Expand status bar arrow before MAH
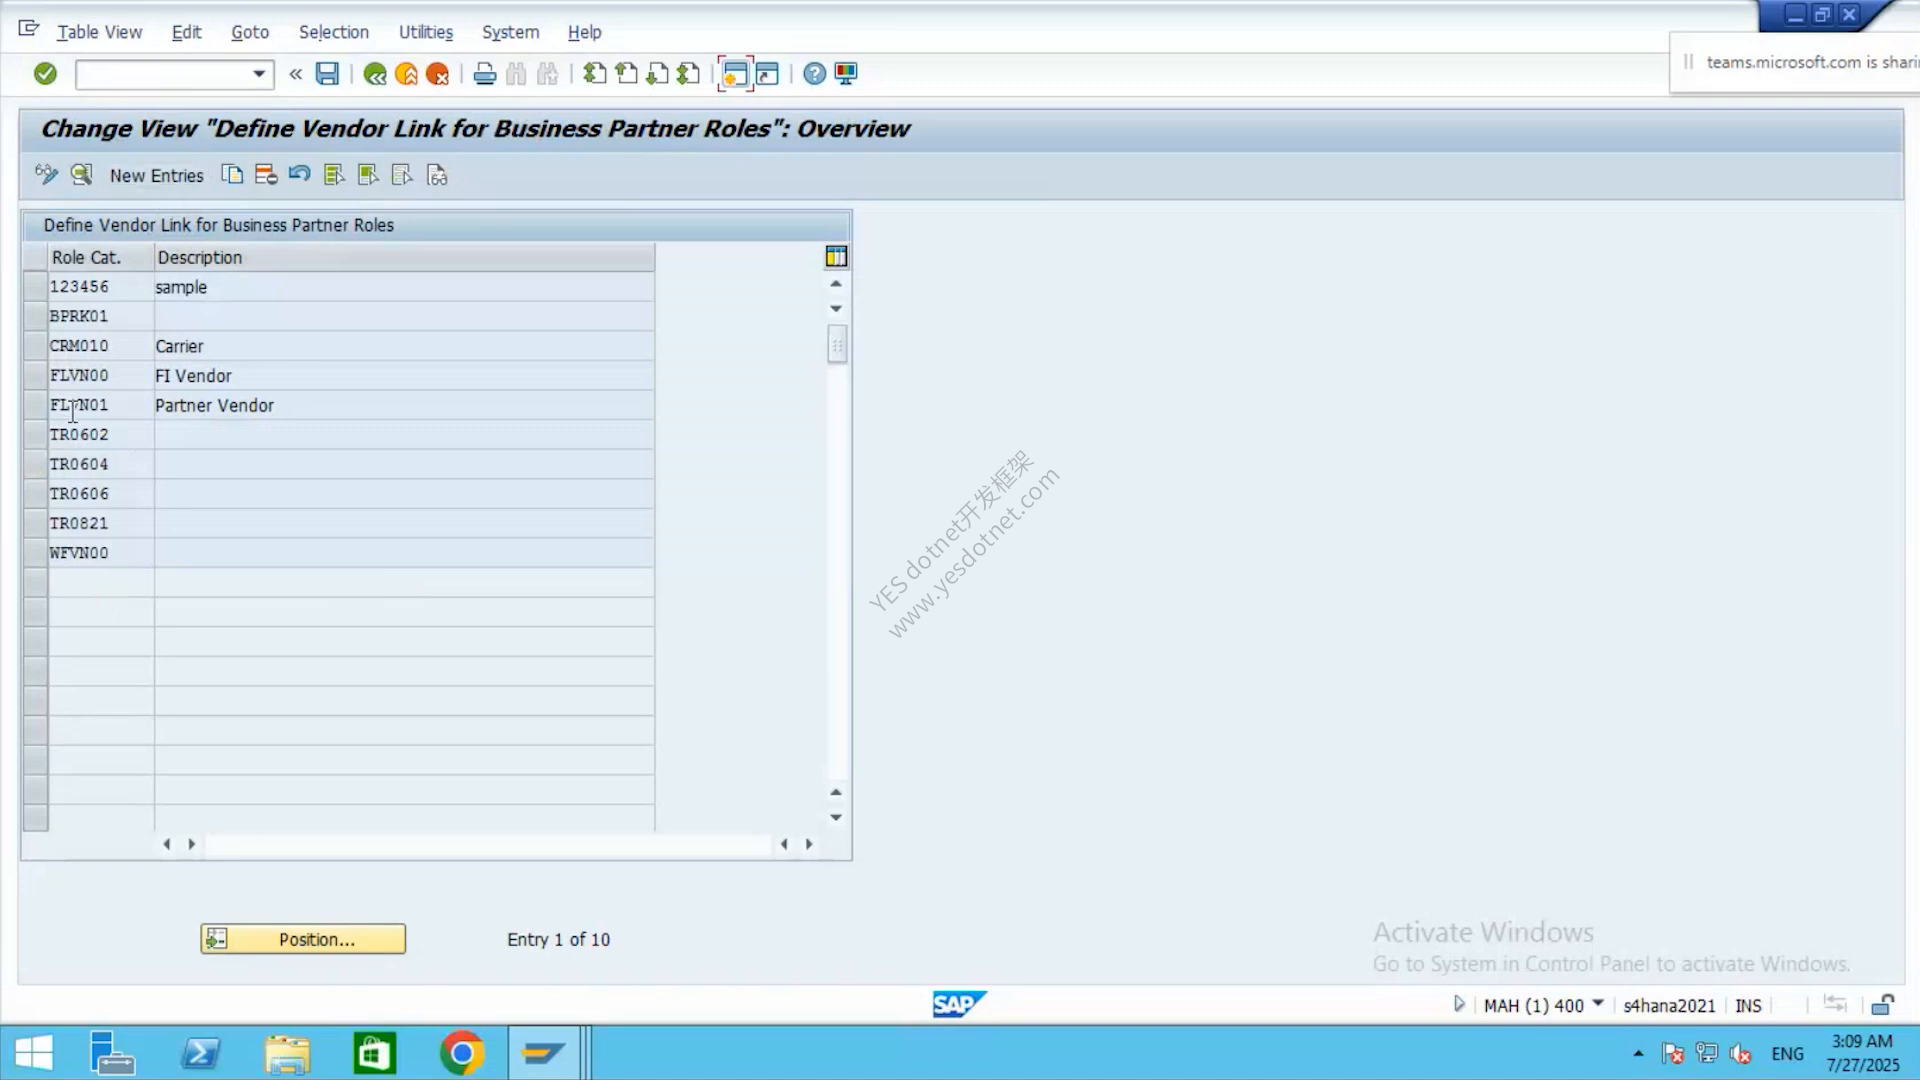Viewport: 1920px width, 1080px height. [x=1459, y=1004]
